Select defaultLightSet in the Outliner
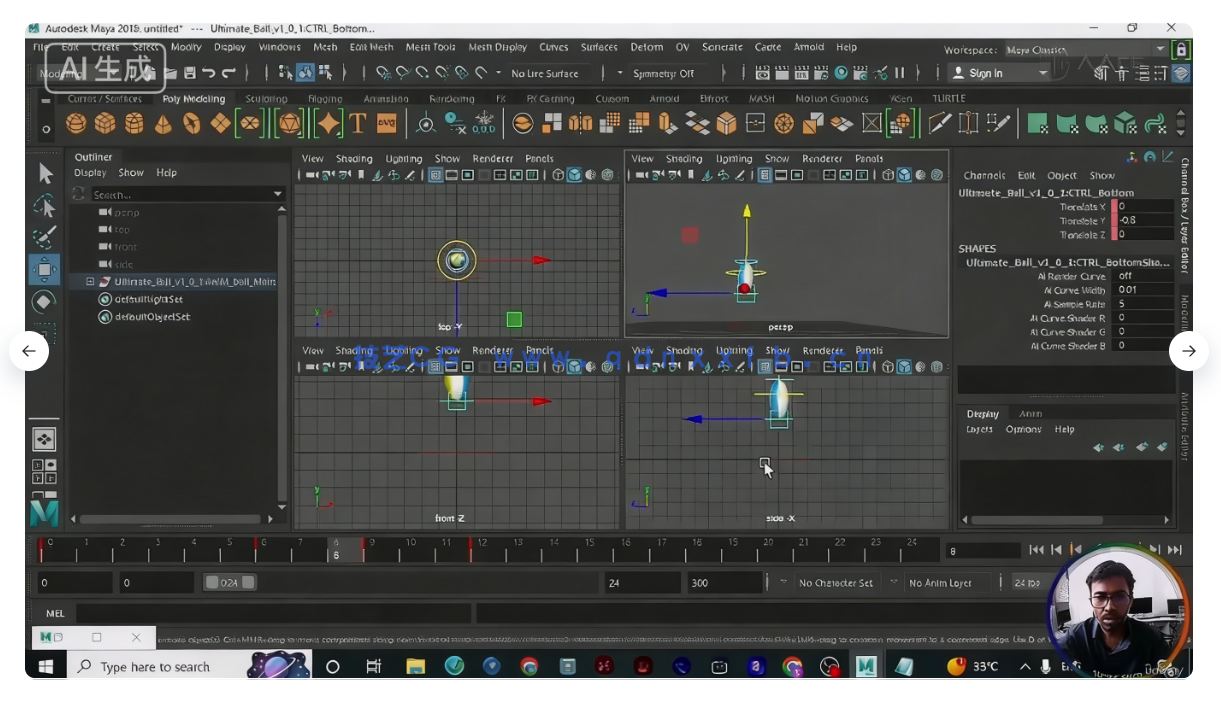The width and height of the screenshot is (1221, 715). (x=148, y=300)
